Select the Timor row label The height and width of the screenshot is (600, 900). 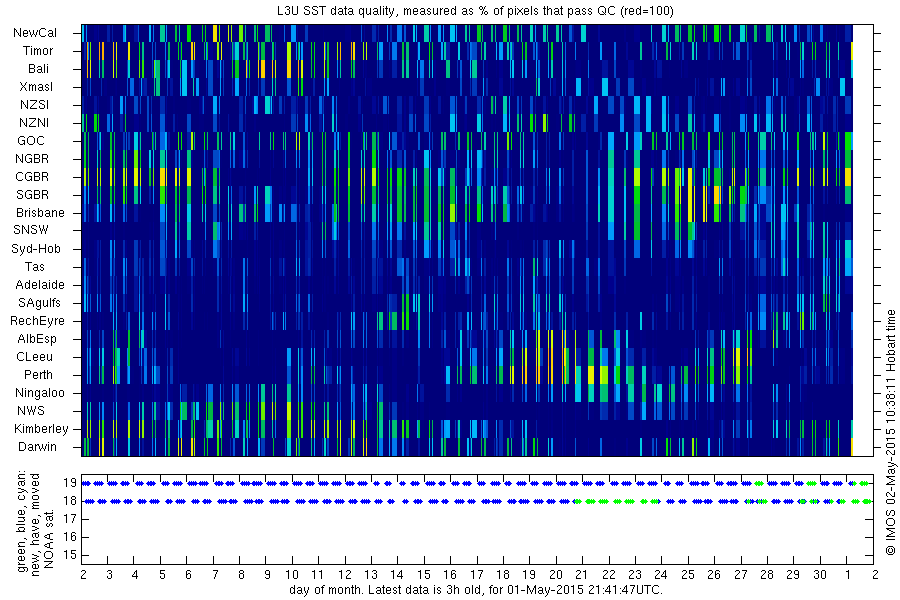[x=38, y=51]
